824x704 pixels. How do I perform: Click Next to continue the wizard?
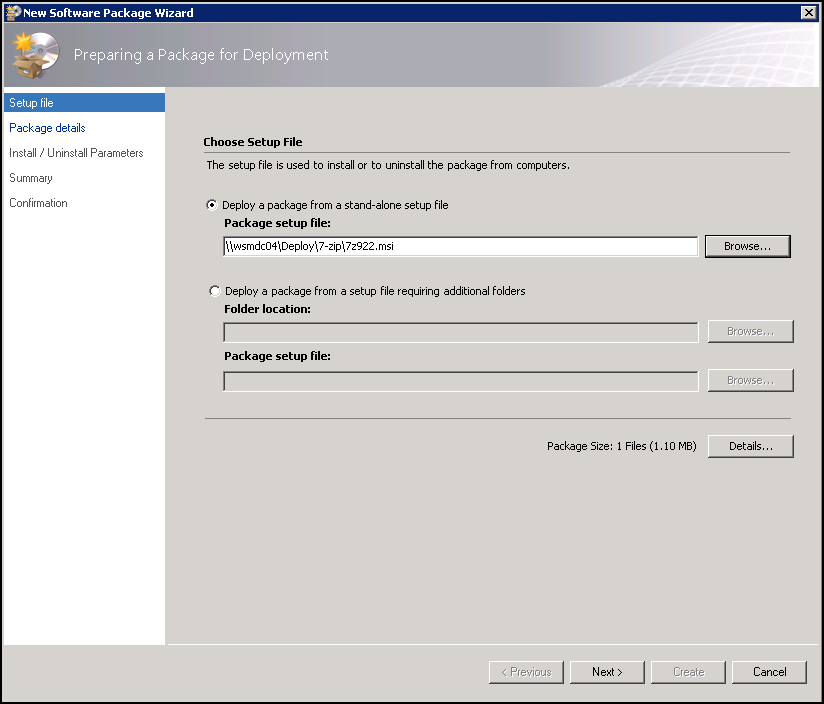[x=607, y=671]
